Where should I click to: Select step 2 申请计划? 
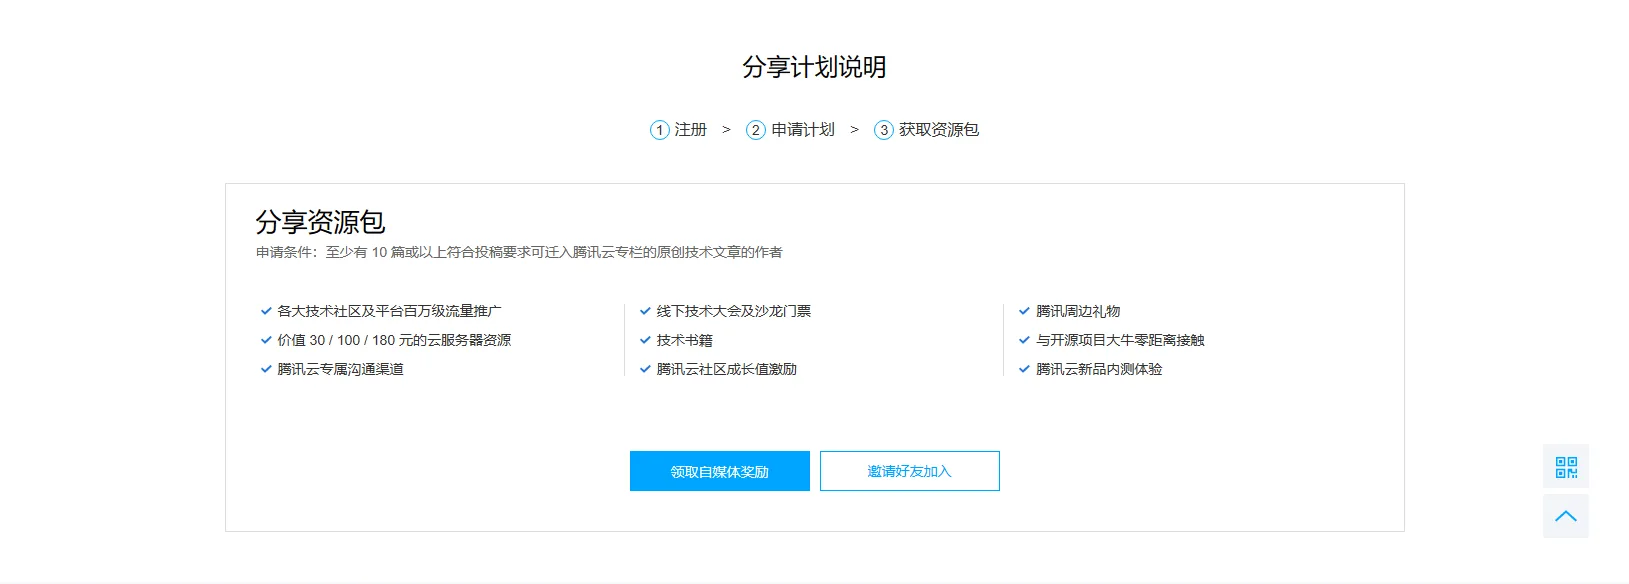point(790,130)
